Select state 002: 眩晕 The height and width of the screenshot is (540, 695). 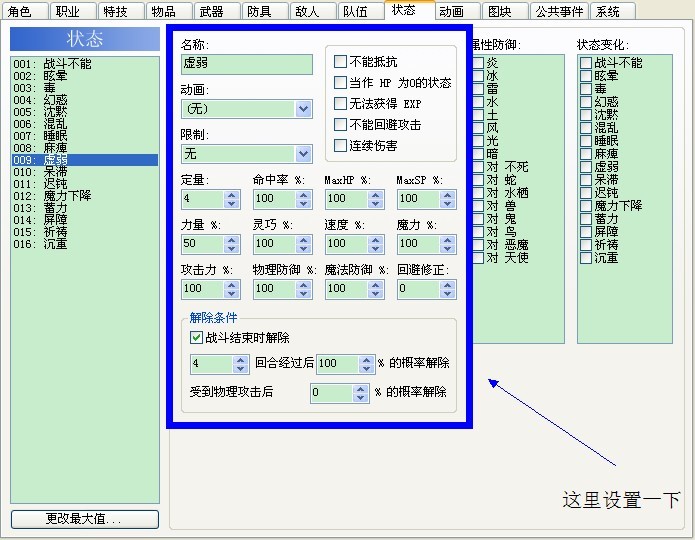click(85, 76)
